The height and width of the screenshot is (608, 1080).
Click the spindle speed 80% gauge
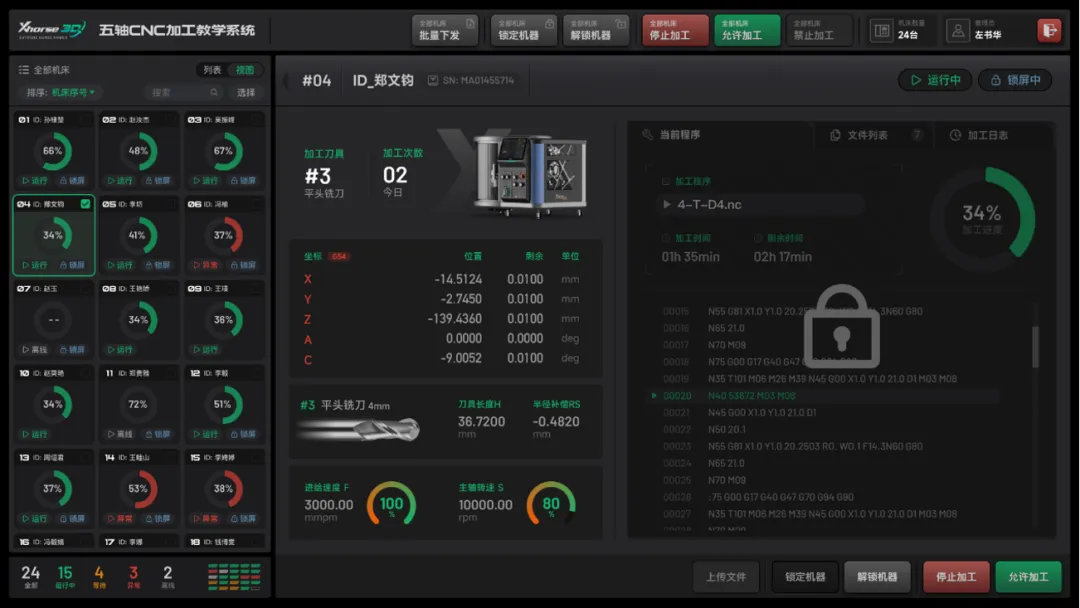tap(551, 505)
